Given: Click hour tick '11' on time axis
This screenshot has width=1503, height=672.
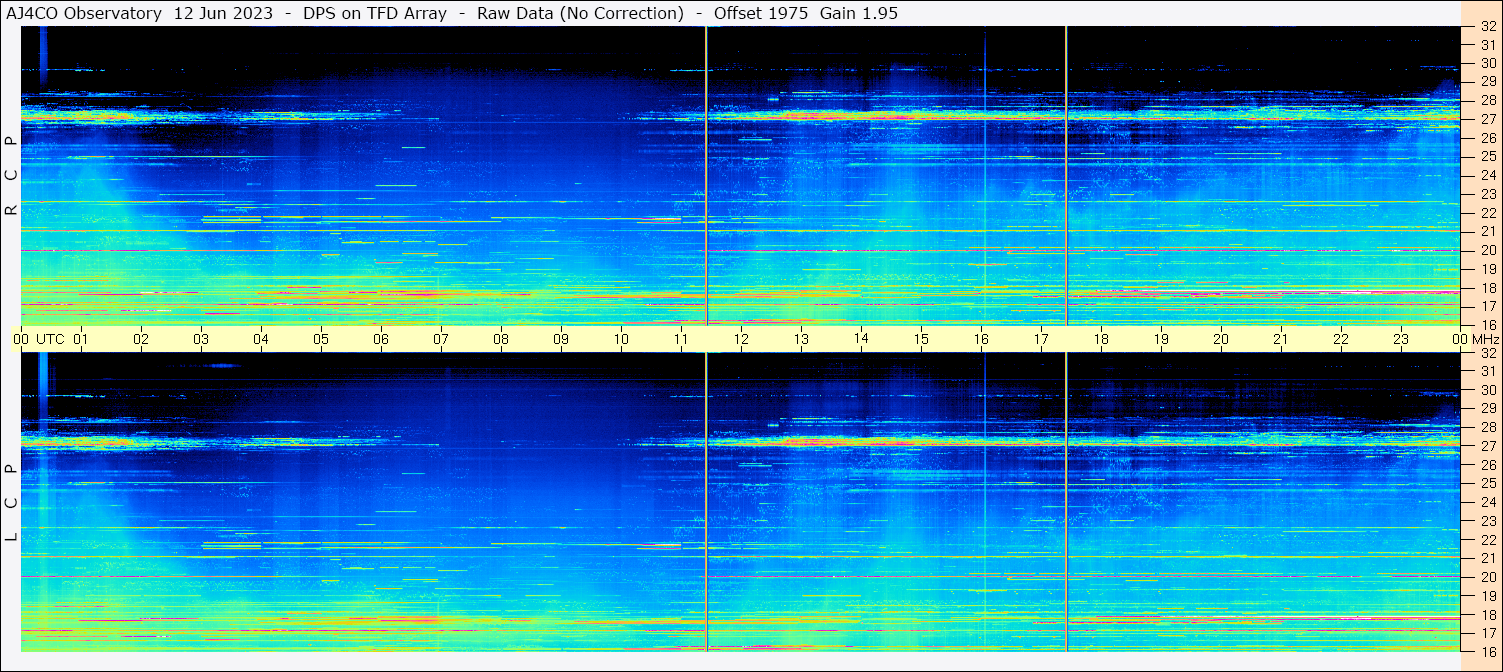Looking at the screenshot, I should pyautogui.click(x=681, y=339).
